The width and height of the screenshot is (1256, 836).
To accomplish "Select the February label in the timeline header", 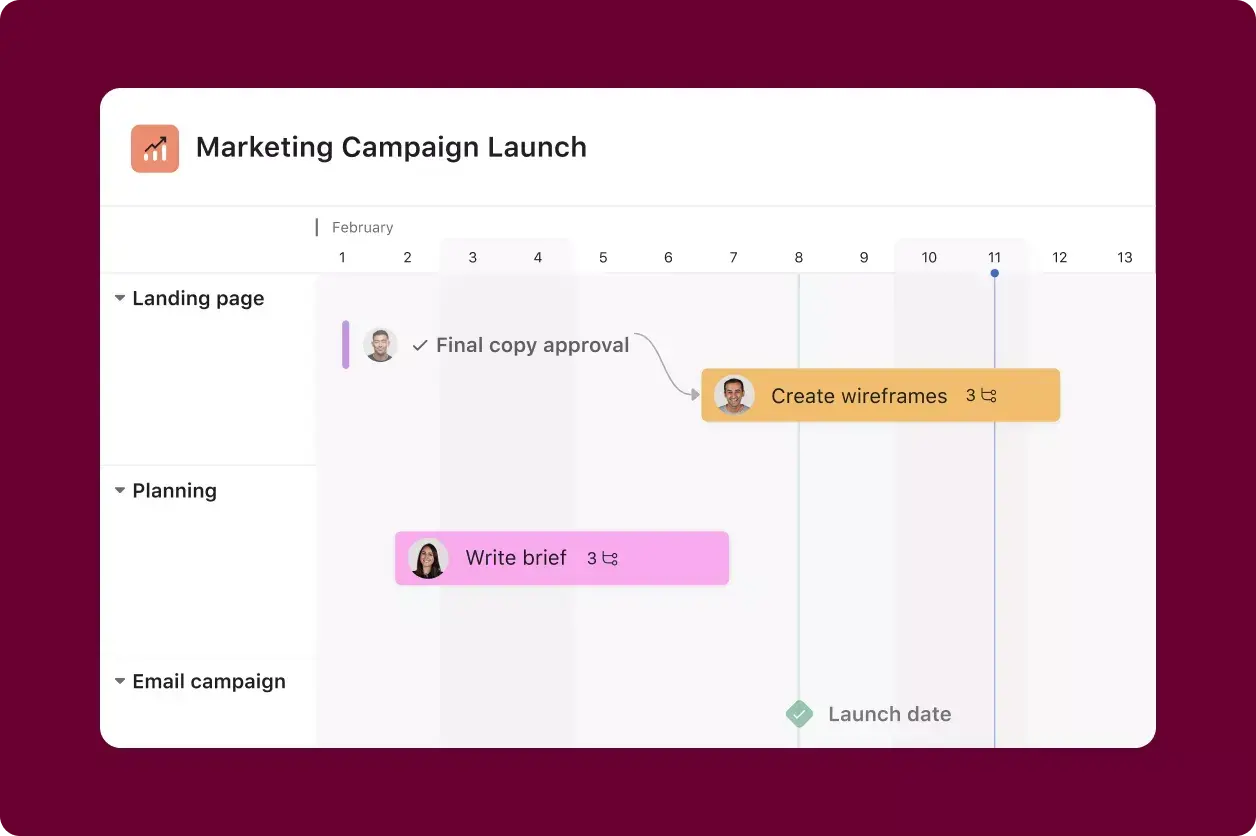I will [x=362, y=227].
